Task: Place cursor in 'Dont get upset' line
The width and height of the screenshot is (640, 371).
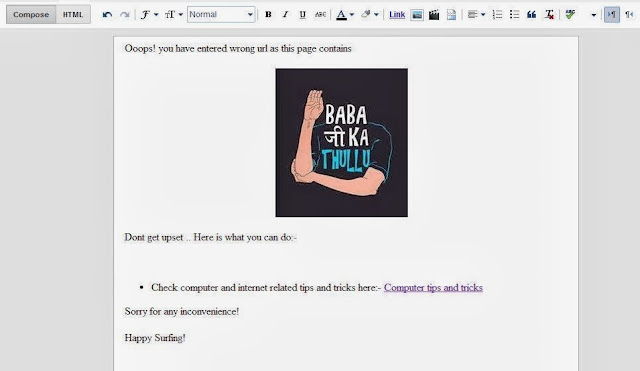Action: 211,237
